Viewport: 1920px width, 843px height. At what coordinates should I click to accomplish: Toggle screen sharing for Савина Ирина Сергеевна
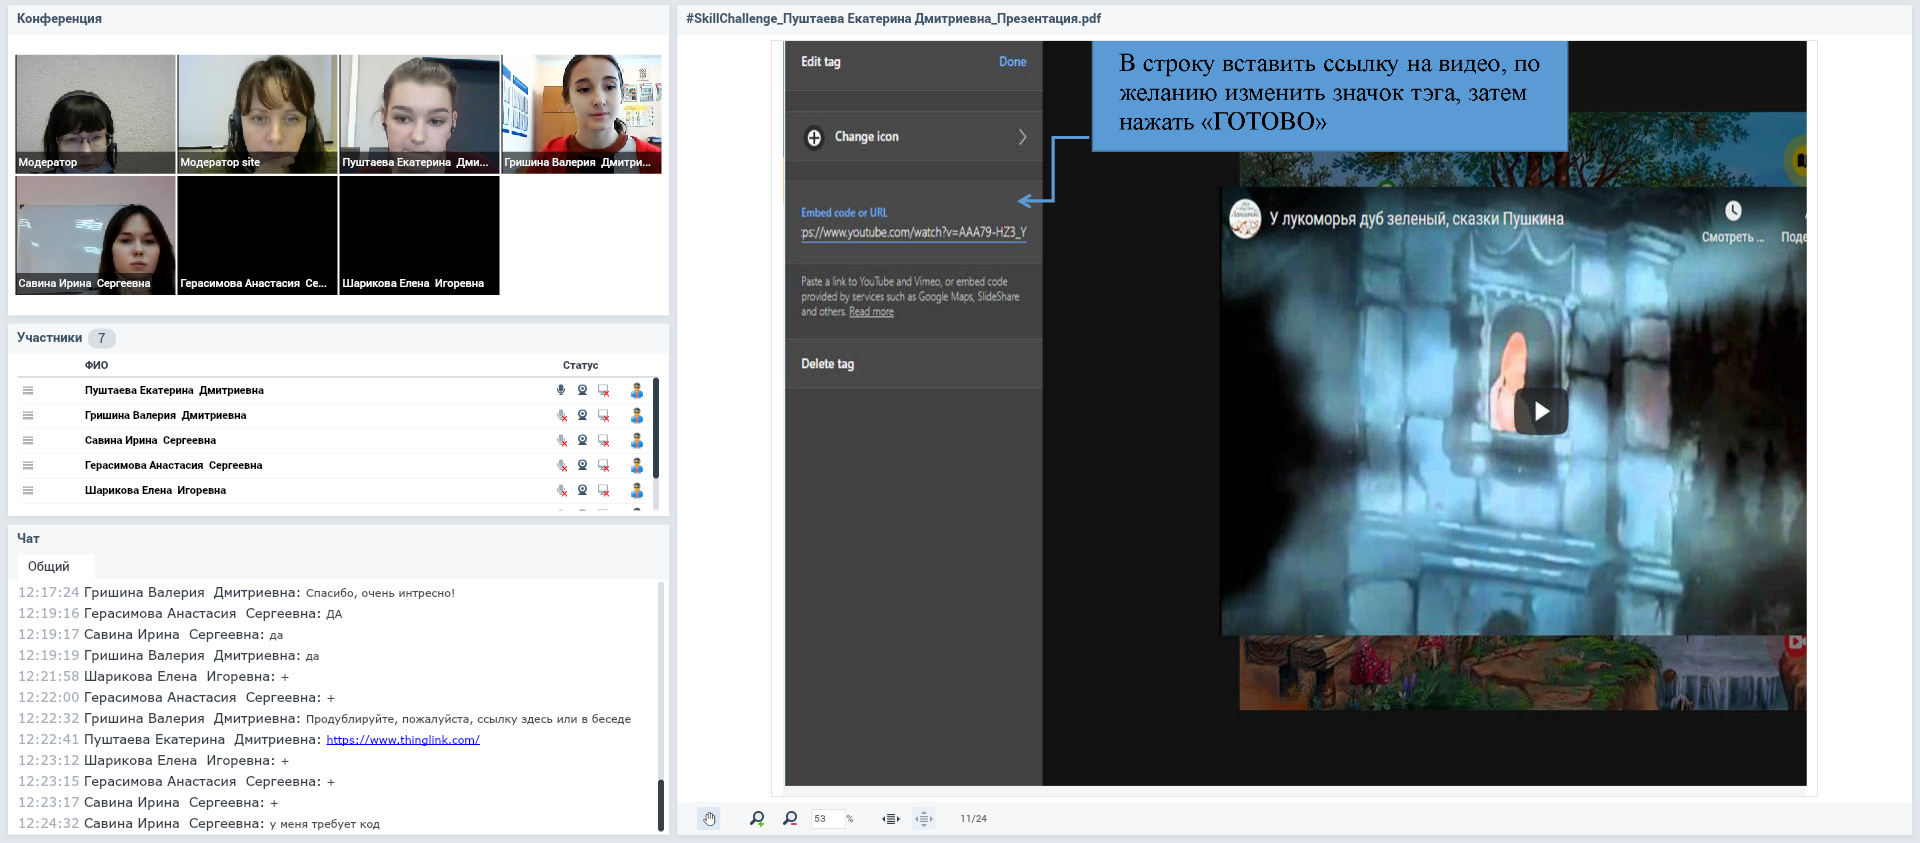coord(604,441)
